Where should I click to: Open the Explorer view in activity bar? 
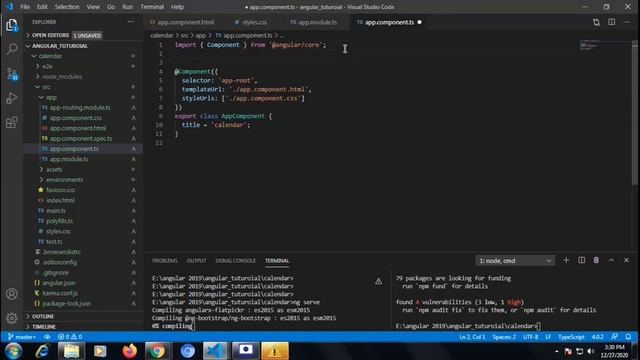pyautogui.click(x=11, y=25)
